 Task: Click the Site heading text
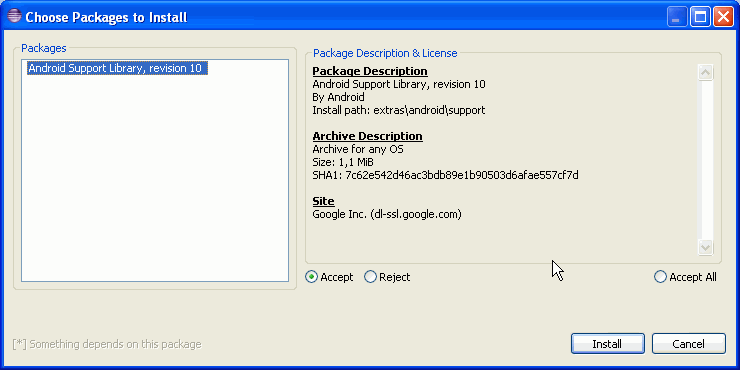pyautogui.click(x=323, y=201)
